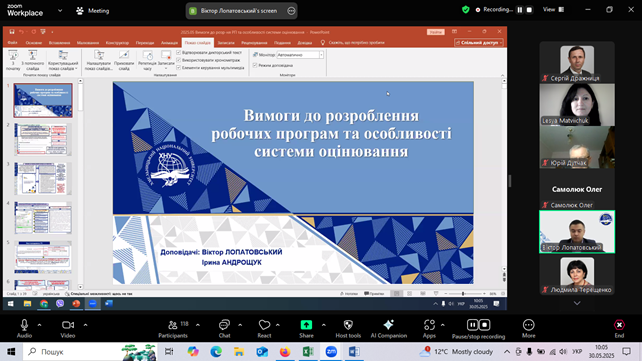
Task: Expand Apps options arrow in Zoom
Action: 442,325
